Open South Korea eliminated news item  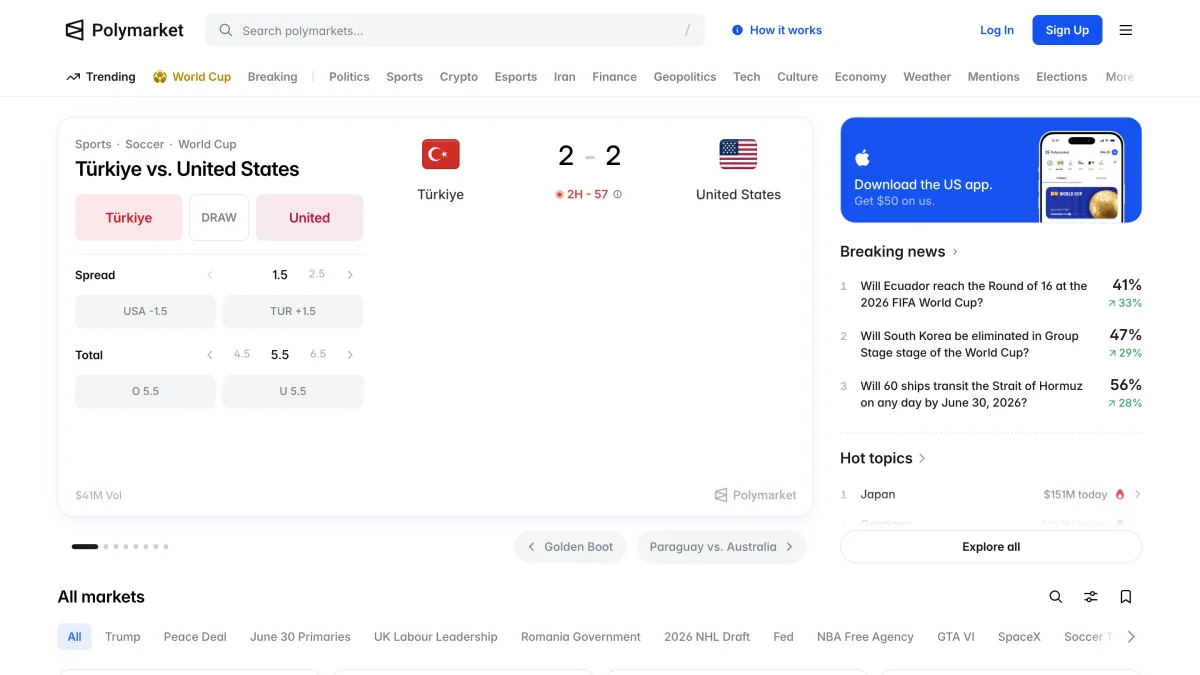click(x=991, y=344)
